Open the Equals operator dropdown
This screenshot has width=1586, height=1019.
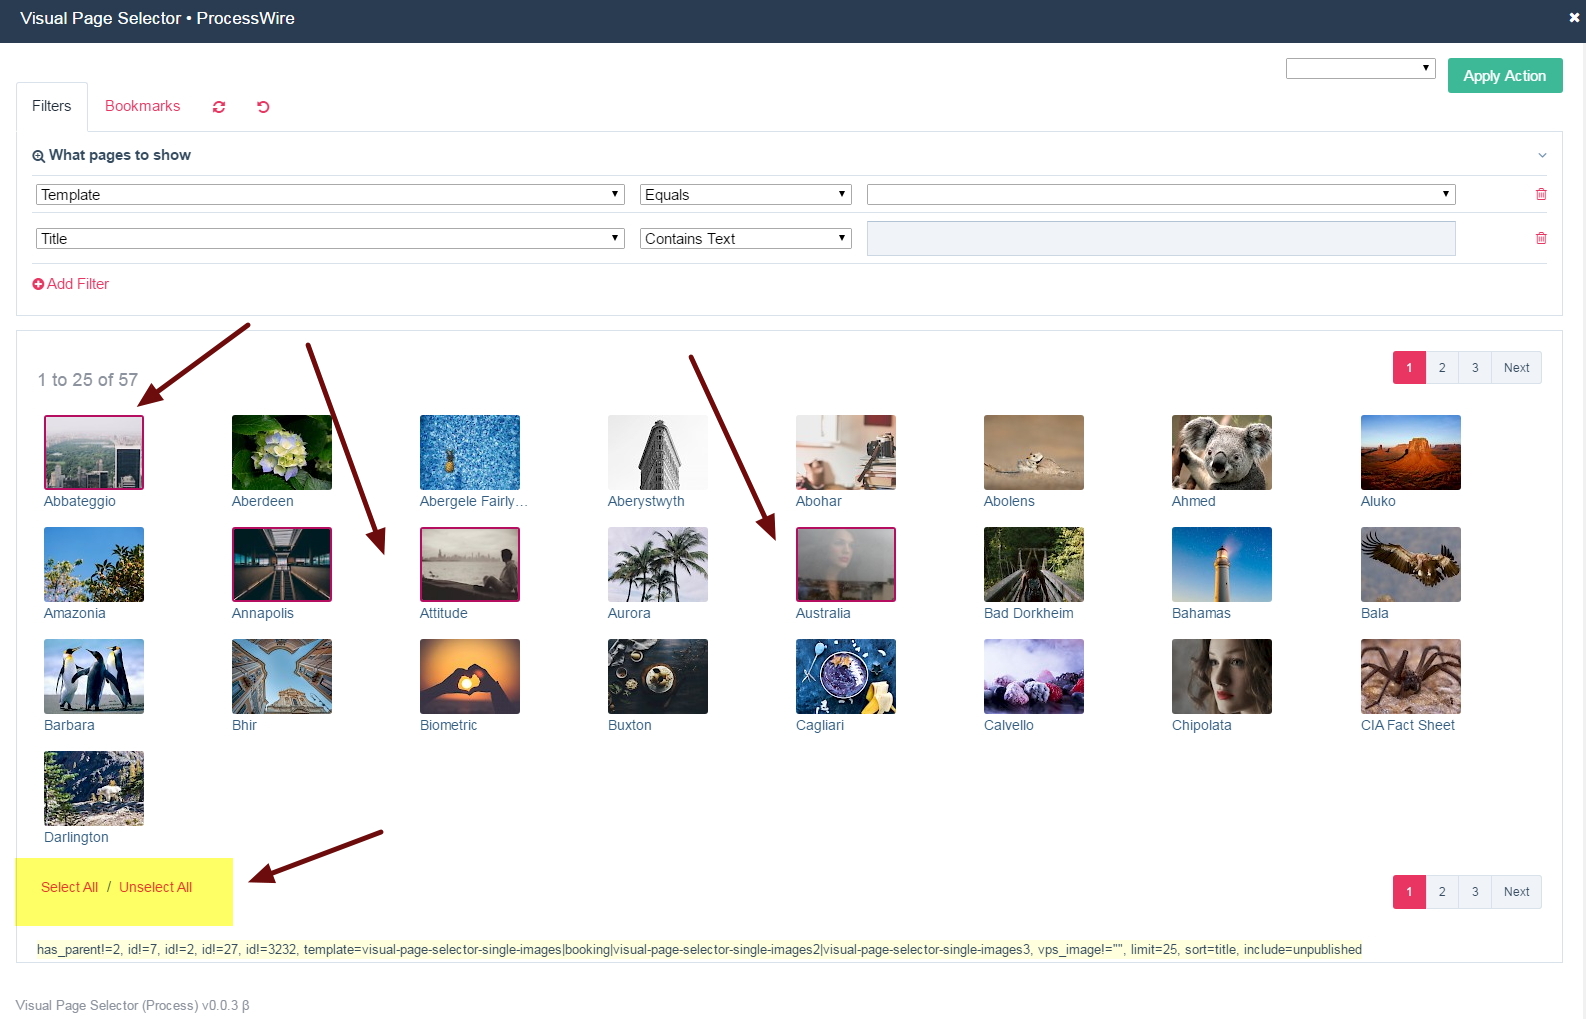(746, 195)
